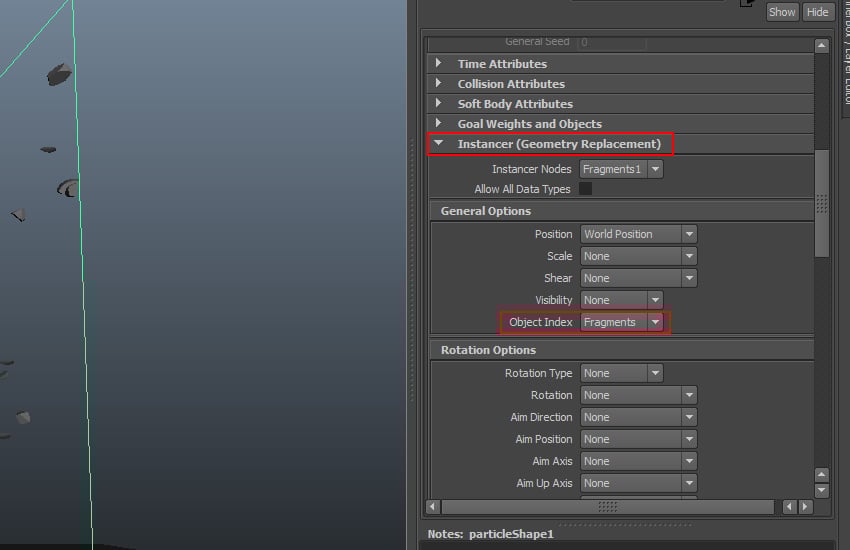The height and width of the screenshot is (550, 850).
Task: Collapse Instancer (Geometry Replacement) section
Action: pos(439,144)
